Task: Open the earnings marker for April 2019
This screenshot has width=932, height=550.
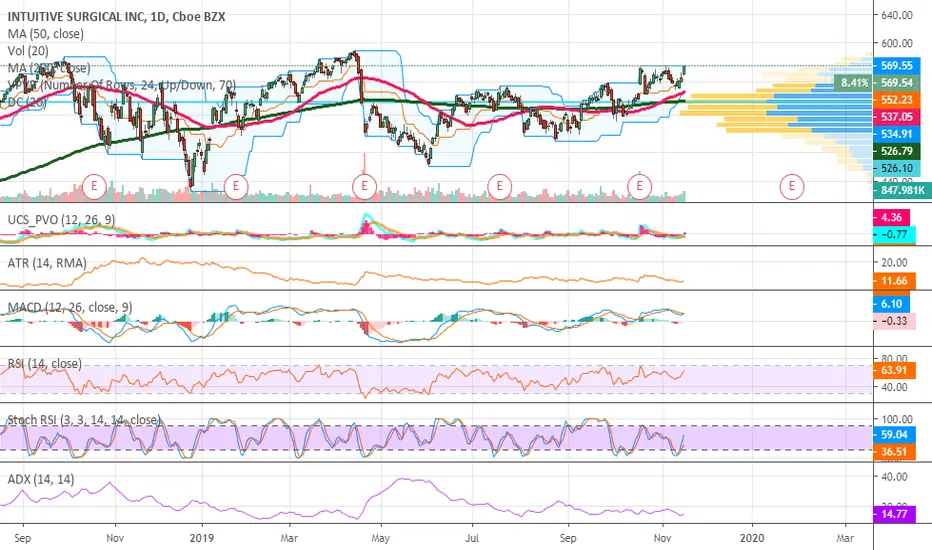Action: [x=364, y=186]
